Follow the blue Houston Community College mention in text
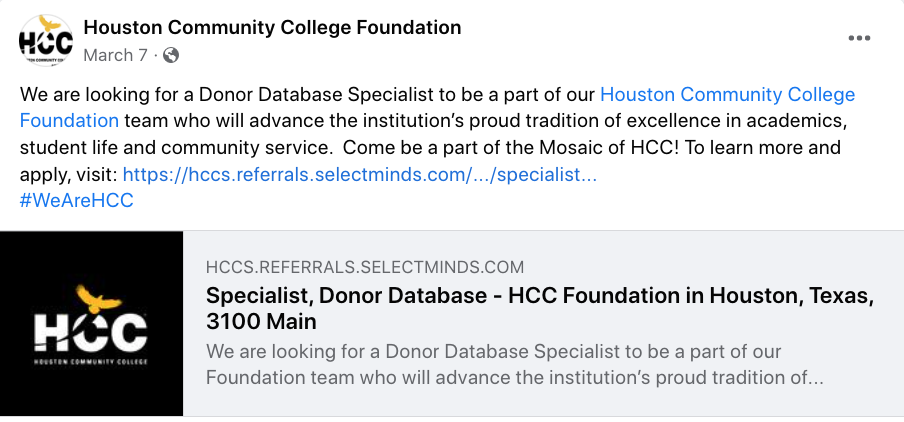 coord(728,95)
